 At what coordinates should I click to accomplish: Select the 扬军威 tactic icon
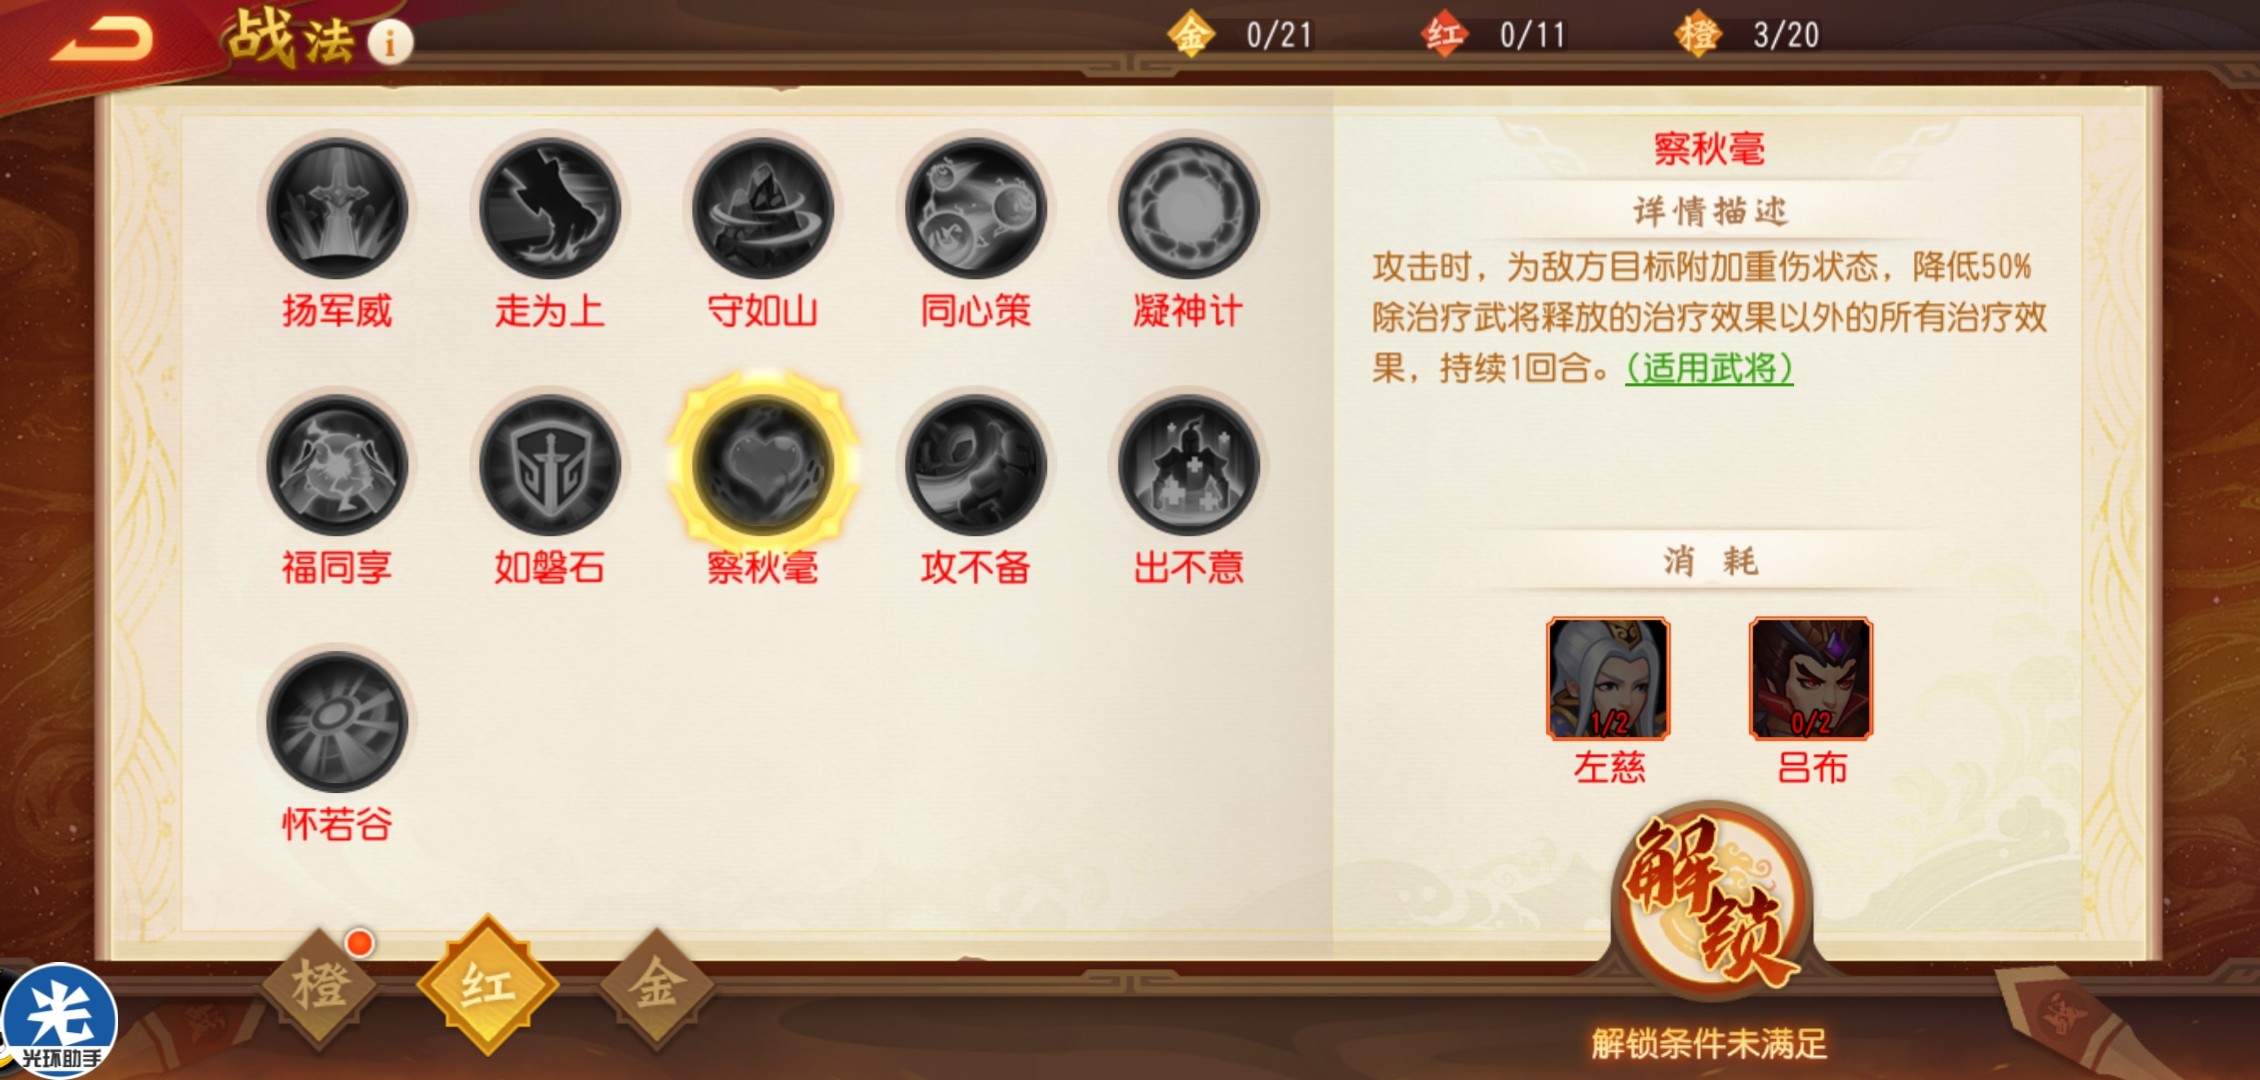point(337,208)
